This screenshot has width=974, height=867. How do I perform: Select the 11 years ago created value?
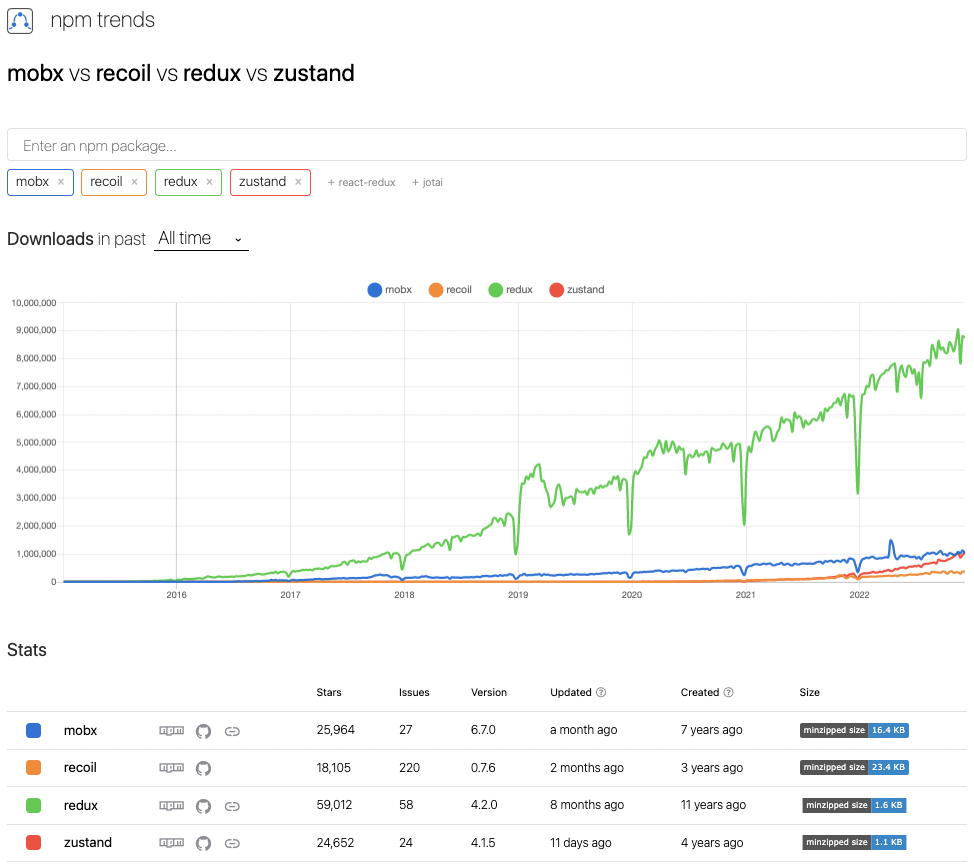pyautogui.click(x=713, y=805)
